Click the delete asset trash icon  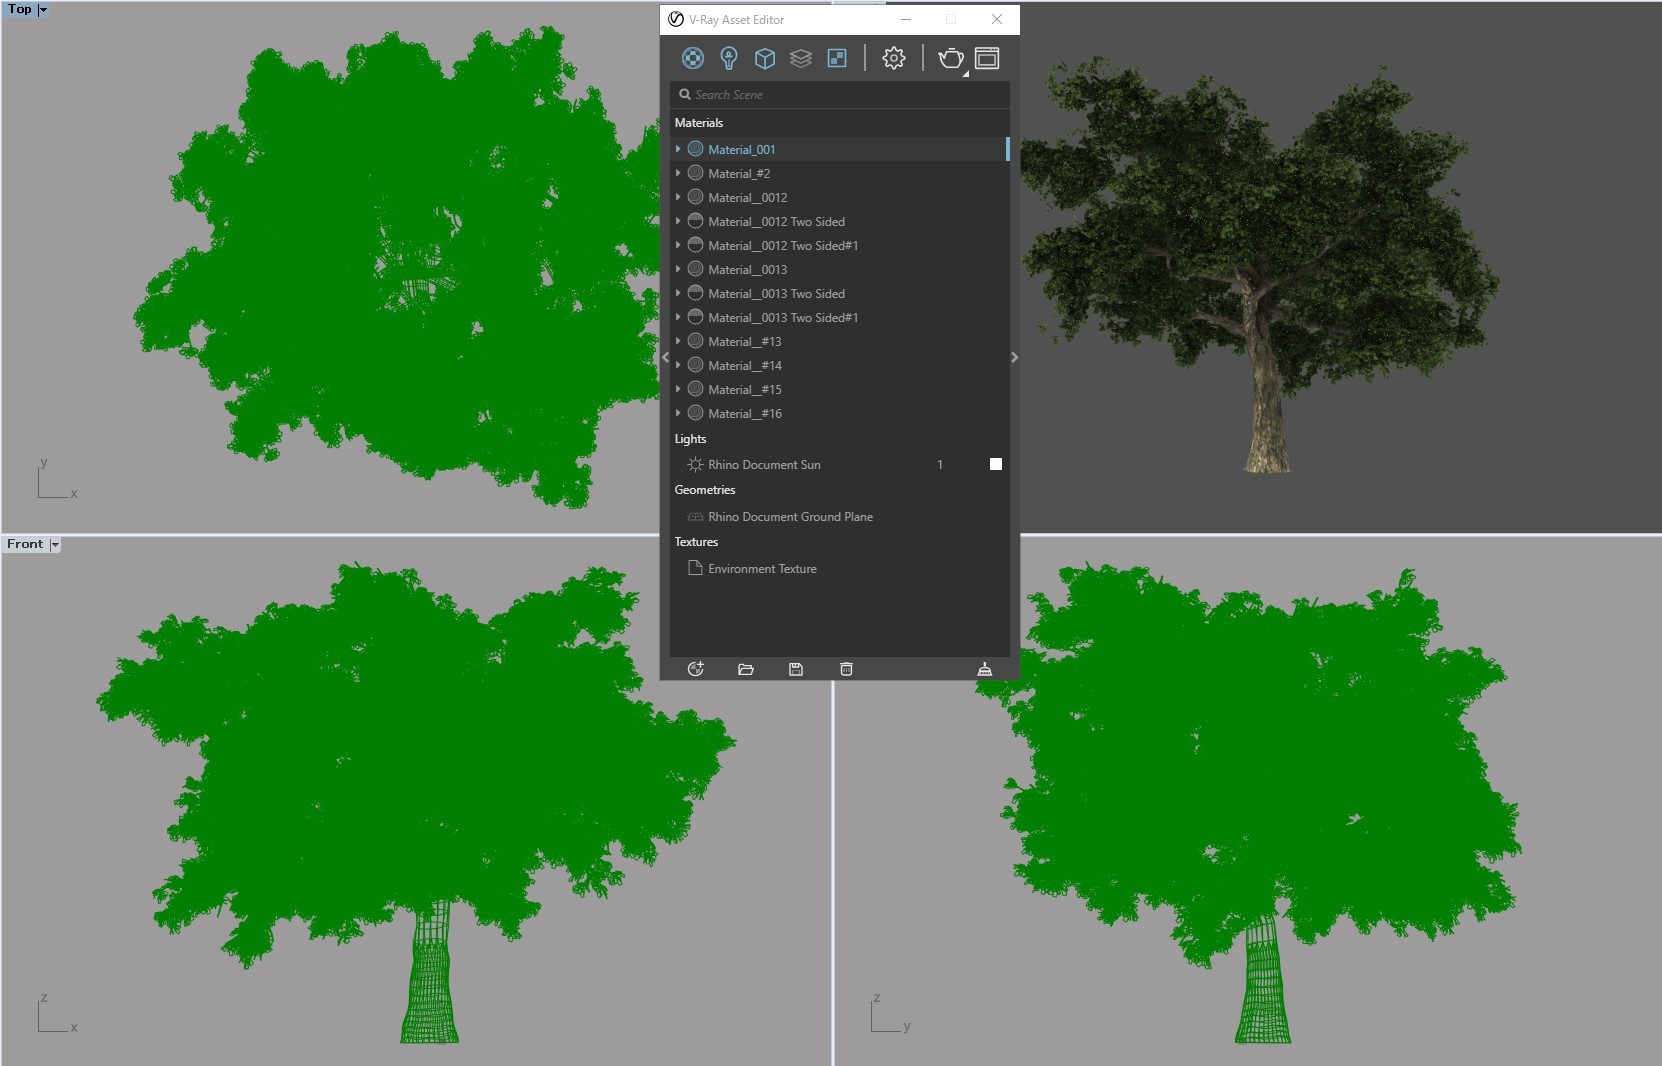coord(846,669)
